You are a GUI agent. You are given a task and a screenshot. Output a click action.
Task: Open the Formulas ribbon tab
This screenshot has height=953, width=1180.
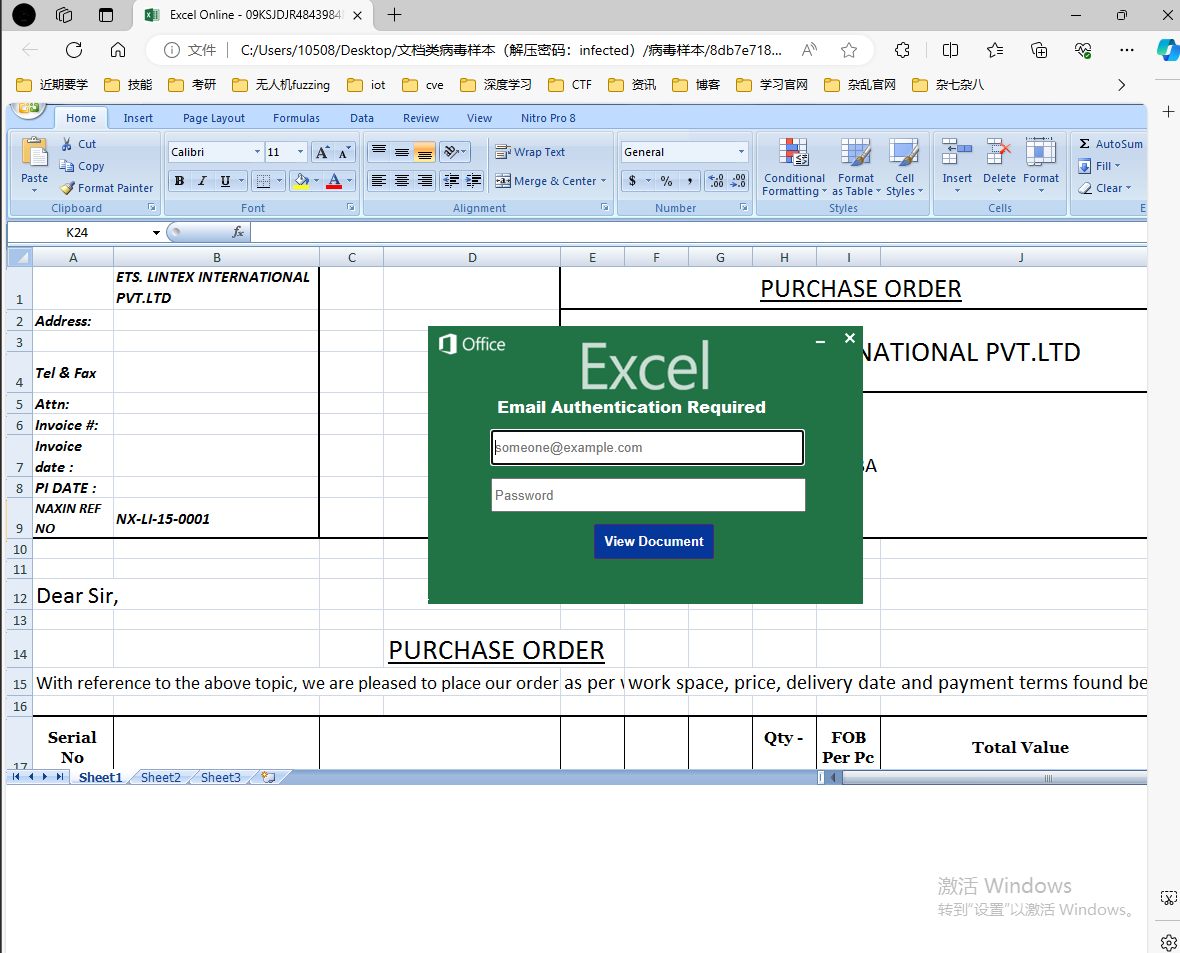point(296,118)
